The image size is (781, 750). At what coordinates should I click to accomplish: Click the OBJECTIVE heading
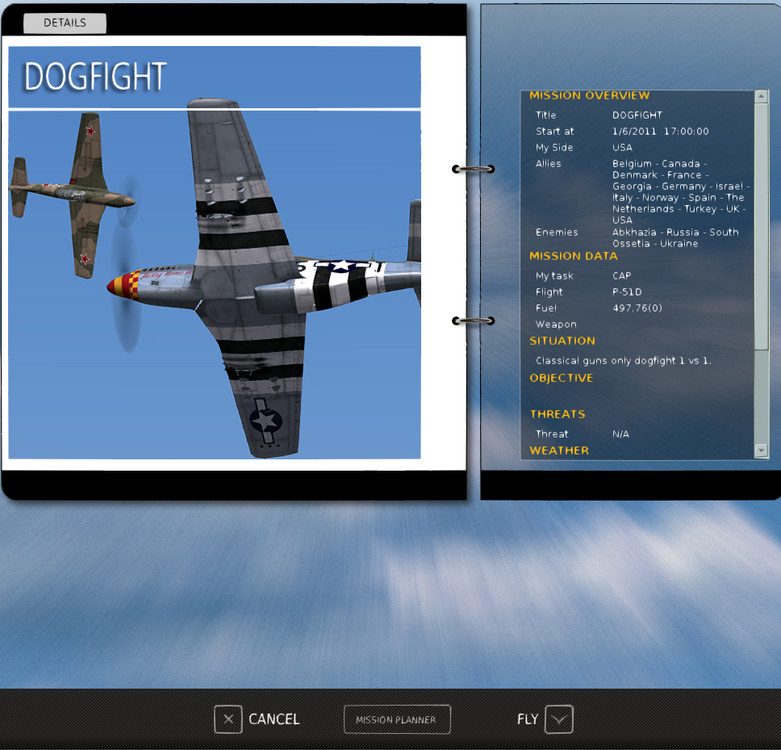click(561, 378)
